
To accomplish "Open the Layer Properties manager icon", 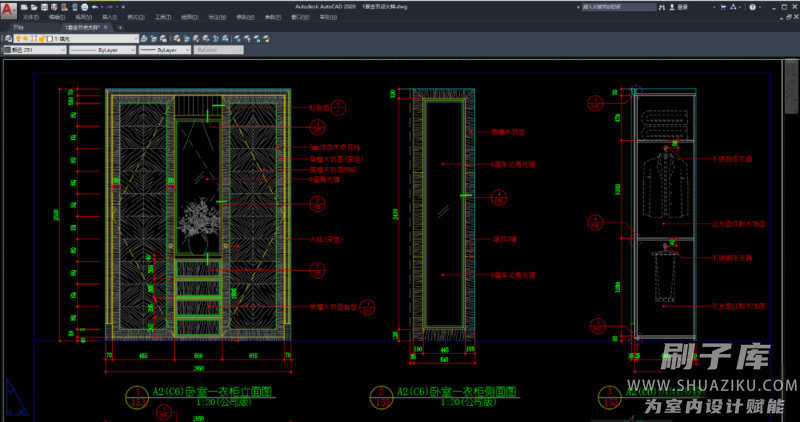I will click(x=7, y=37).
